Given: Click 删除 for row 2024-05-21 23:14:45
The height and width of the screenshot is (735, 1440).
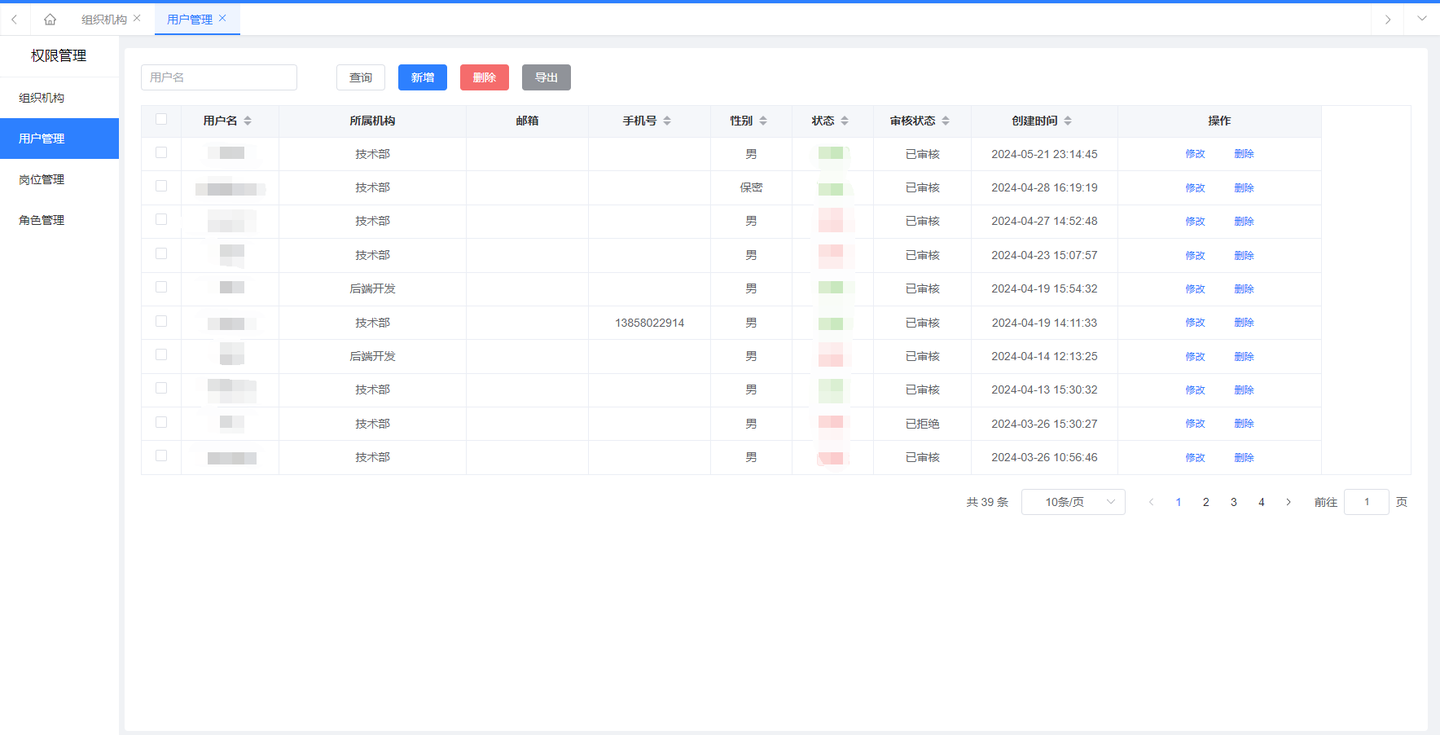Looking at the screenshot, I should tap(1244, 154).
